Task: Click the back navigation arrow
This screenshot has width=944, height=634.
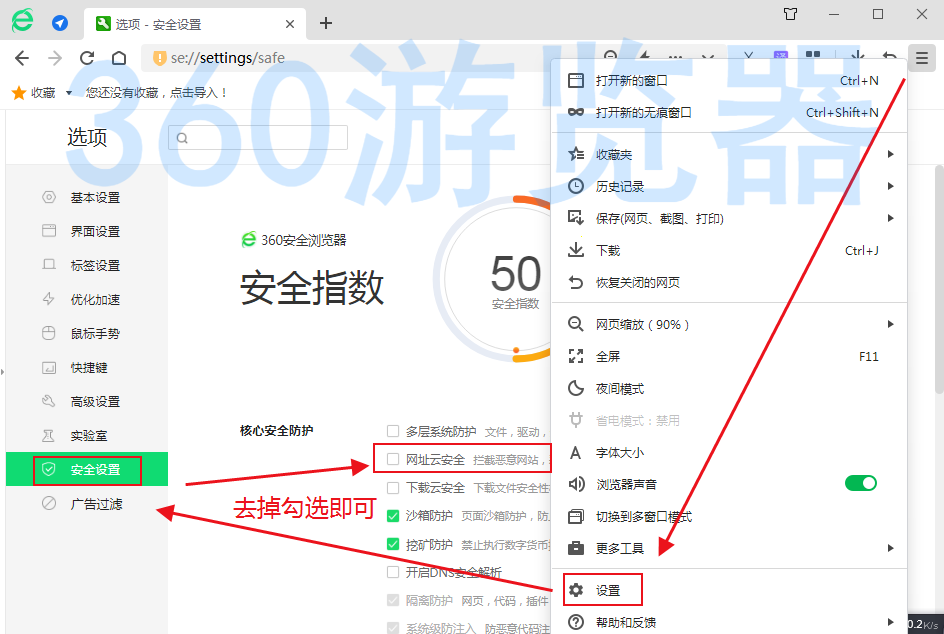Action: point(22,58)
